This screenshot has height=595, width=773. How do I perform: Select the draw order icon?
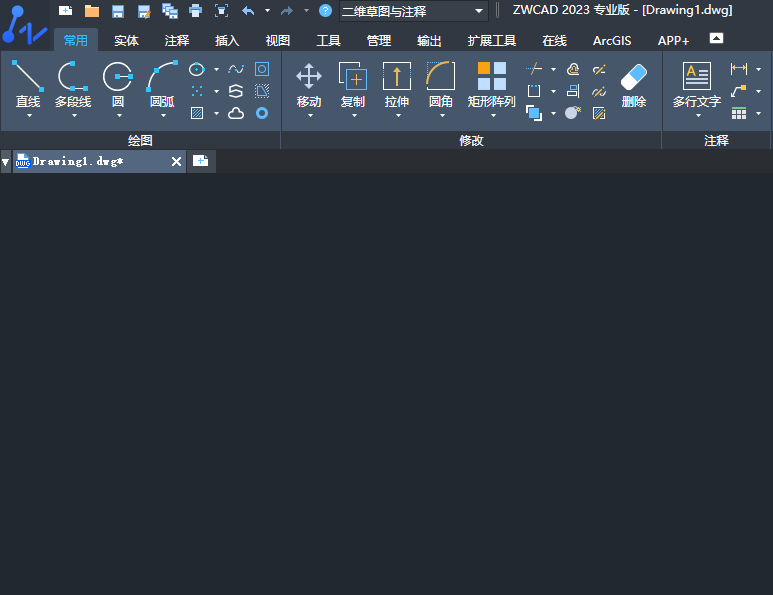[x=534, y=113]
